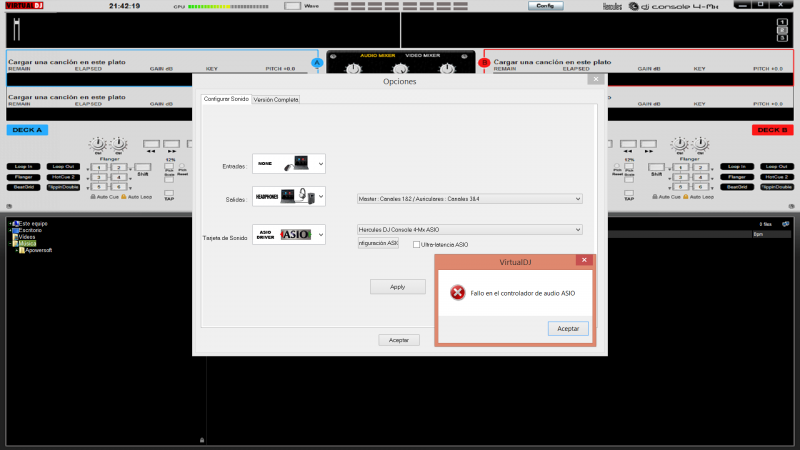Toggle the Wave display switch
The image size is (800, 450).
[x=292, y=6]
